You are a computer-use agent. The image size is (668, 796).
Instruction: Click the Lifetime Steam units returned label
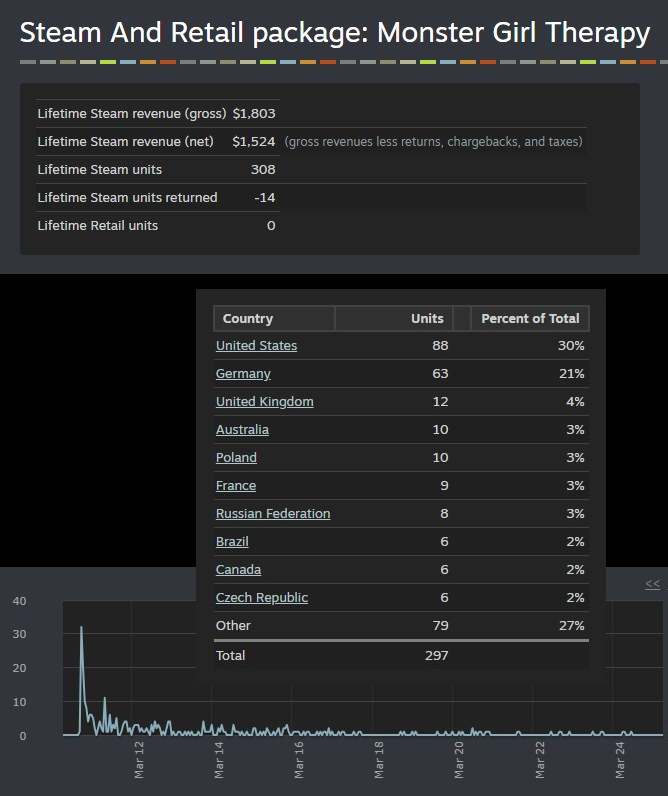127,197
